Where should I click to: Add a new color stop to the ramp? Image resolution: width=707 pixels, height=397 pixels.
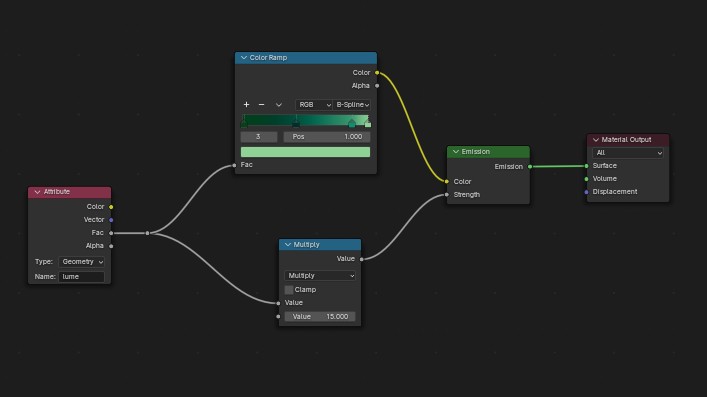pyautogui.click(x=246, y=105)
